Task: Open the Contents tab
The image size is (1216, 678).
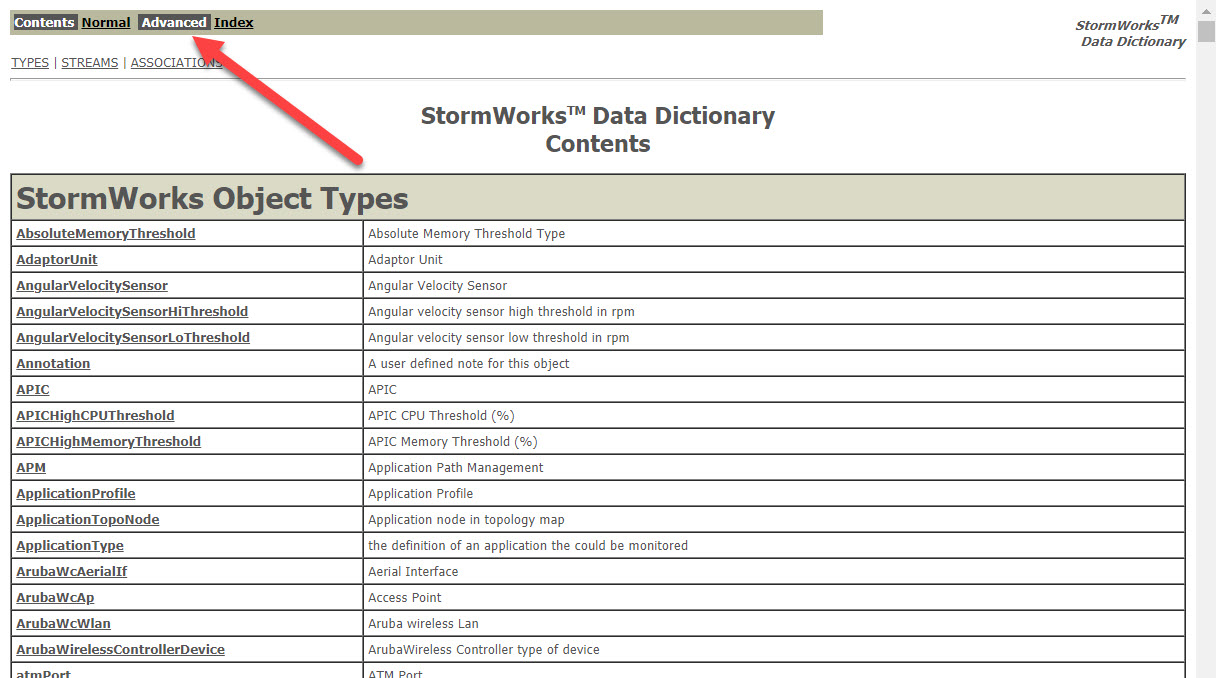Action: pos(45,22)
